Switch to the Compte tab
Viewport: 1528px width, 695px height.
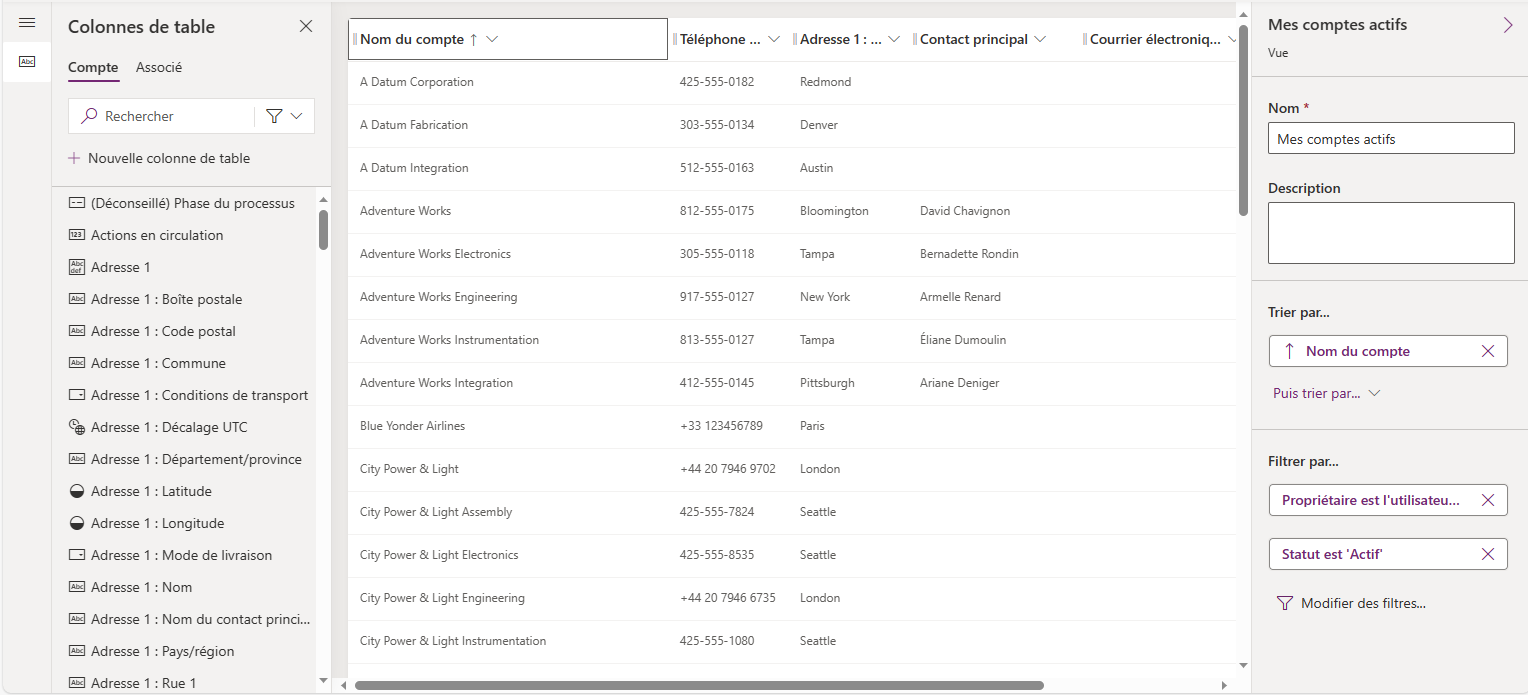pyautogui.click(x=93, y=67)
